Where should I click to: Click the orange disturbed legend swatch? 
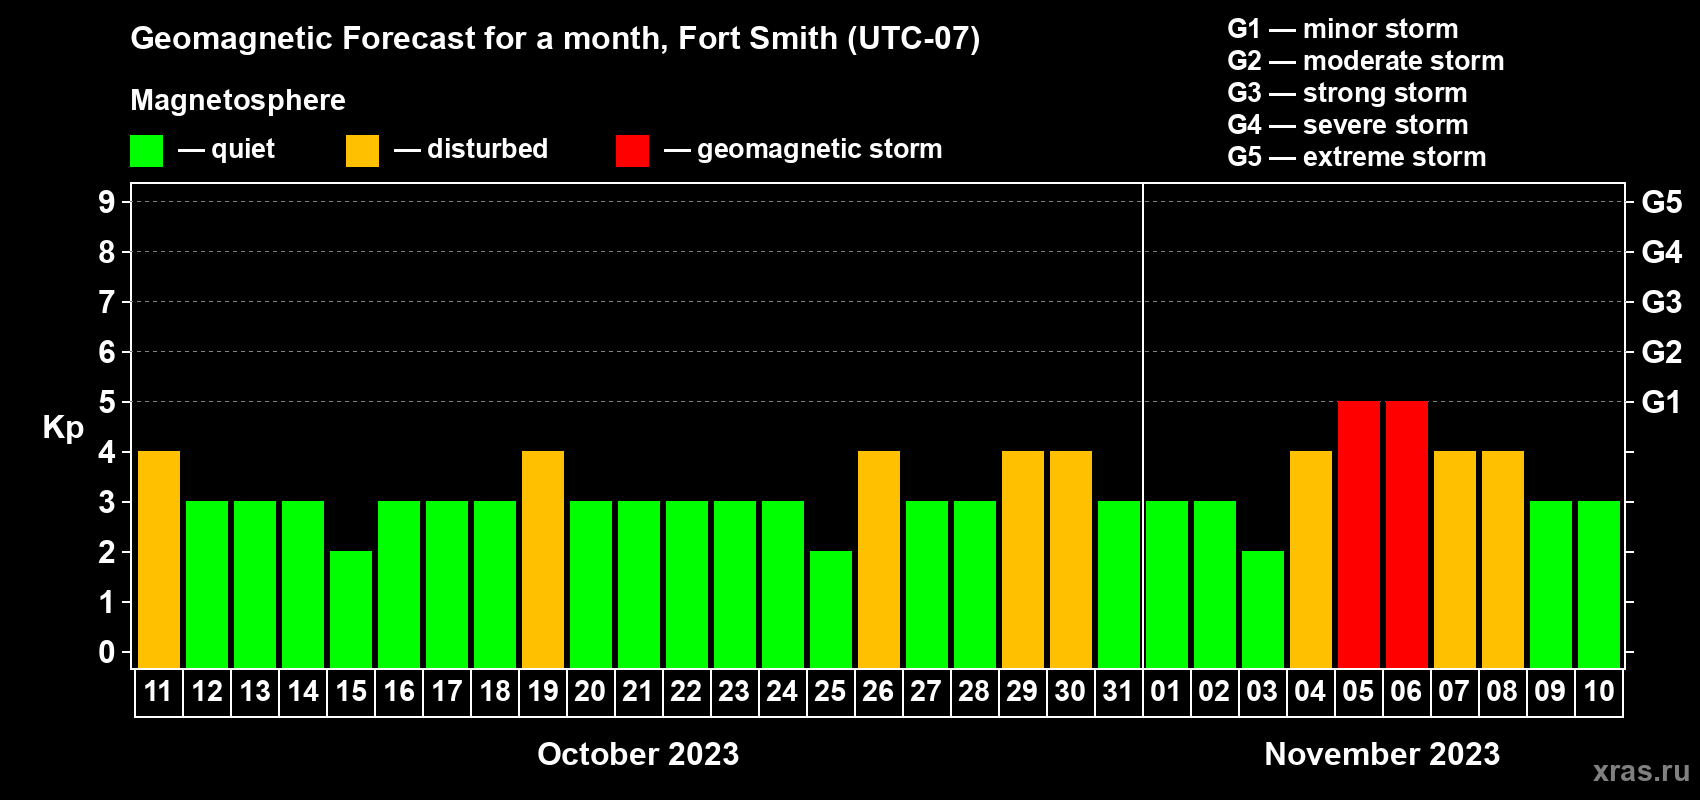[x=363, y=151]
